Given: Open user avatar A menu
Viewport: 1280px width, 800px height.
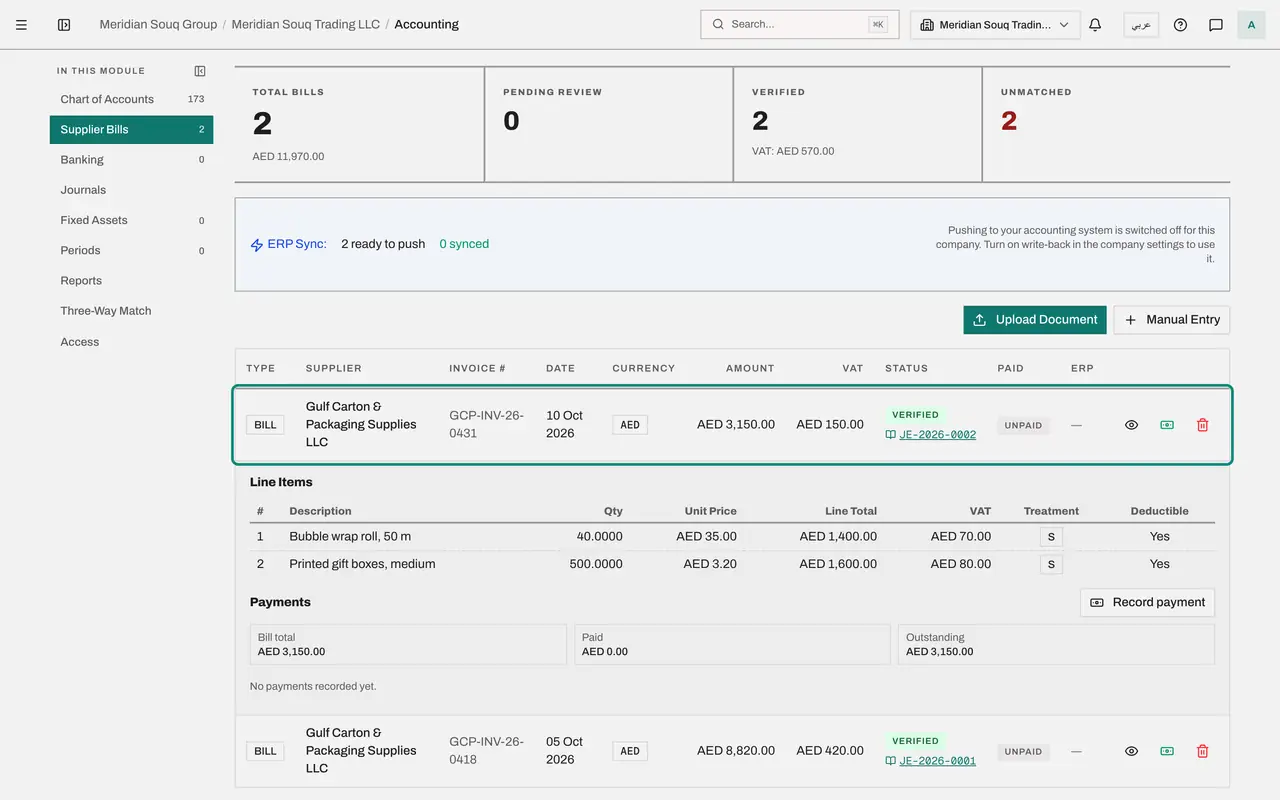Looking at the screenshot, I should [x=1251, y=24].
